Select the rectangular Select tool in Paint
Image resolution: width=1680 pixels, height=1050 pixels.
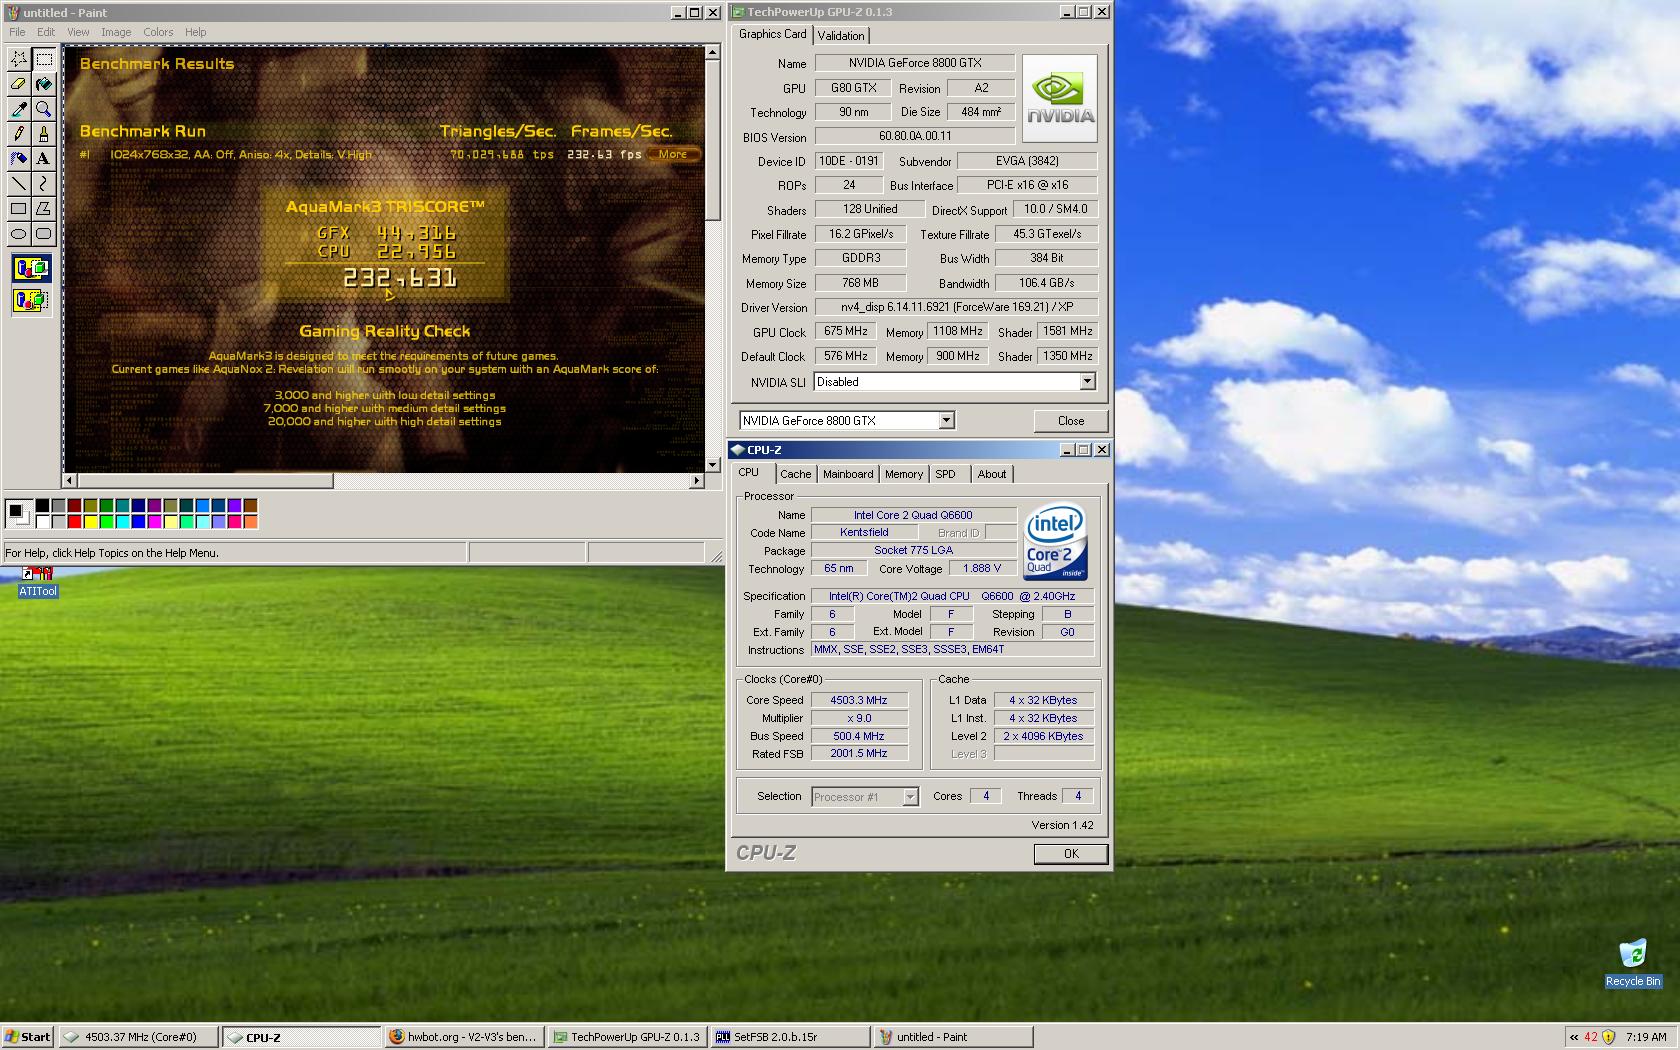43,59
